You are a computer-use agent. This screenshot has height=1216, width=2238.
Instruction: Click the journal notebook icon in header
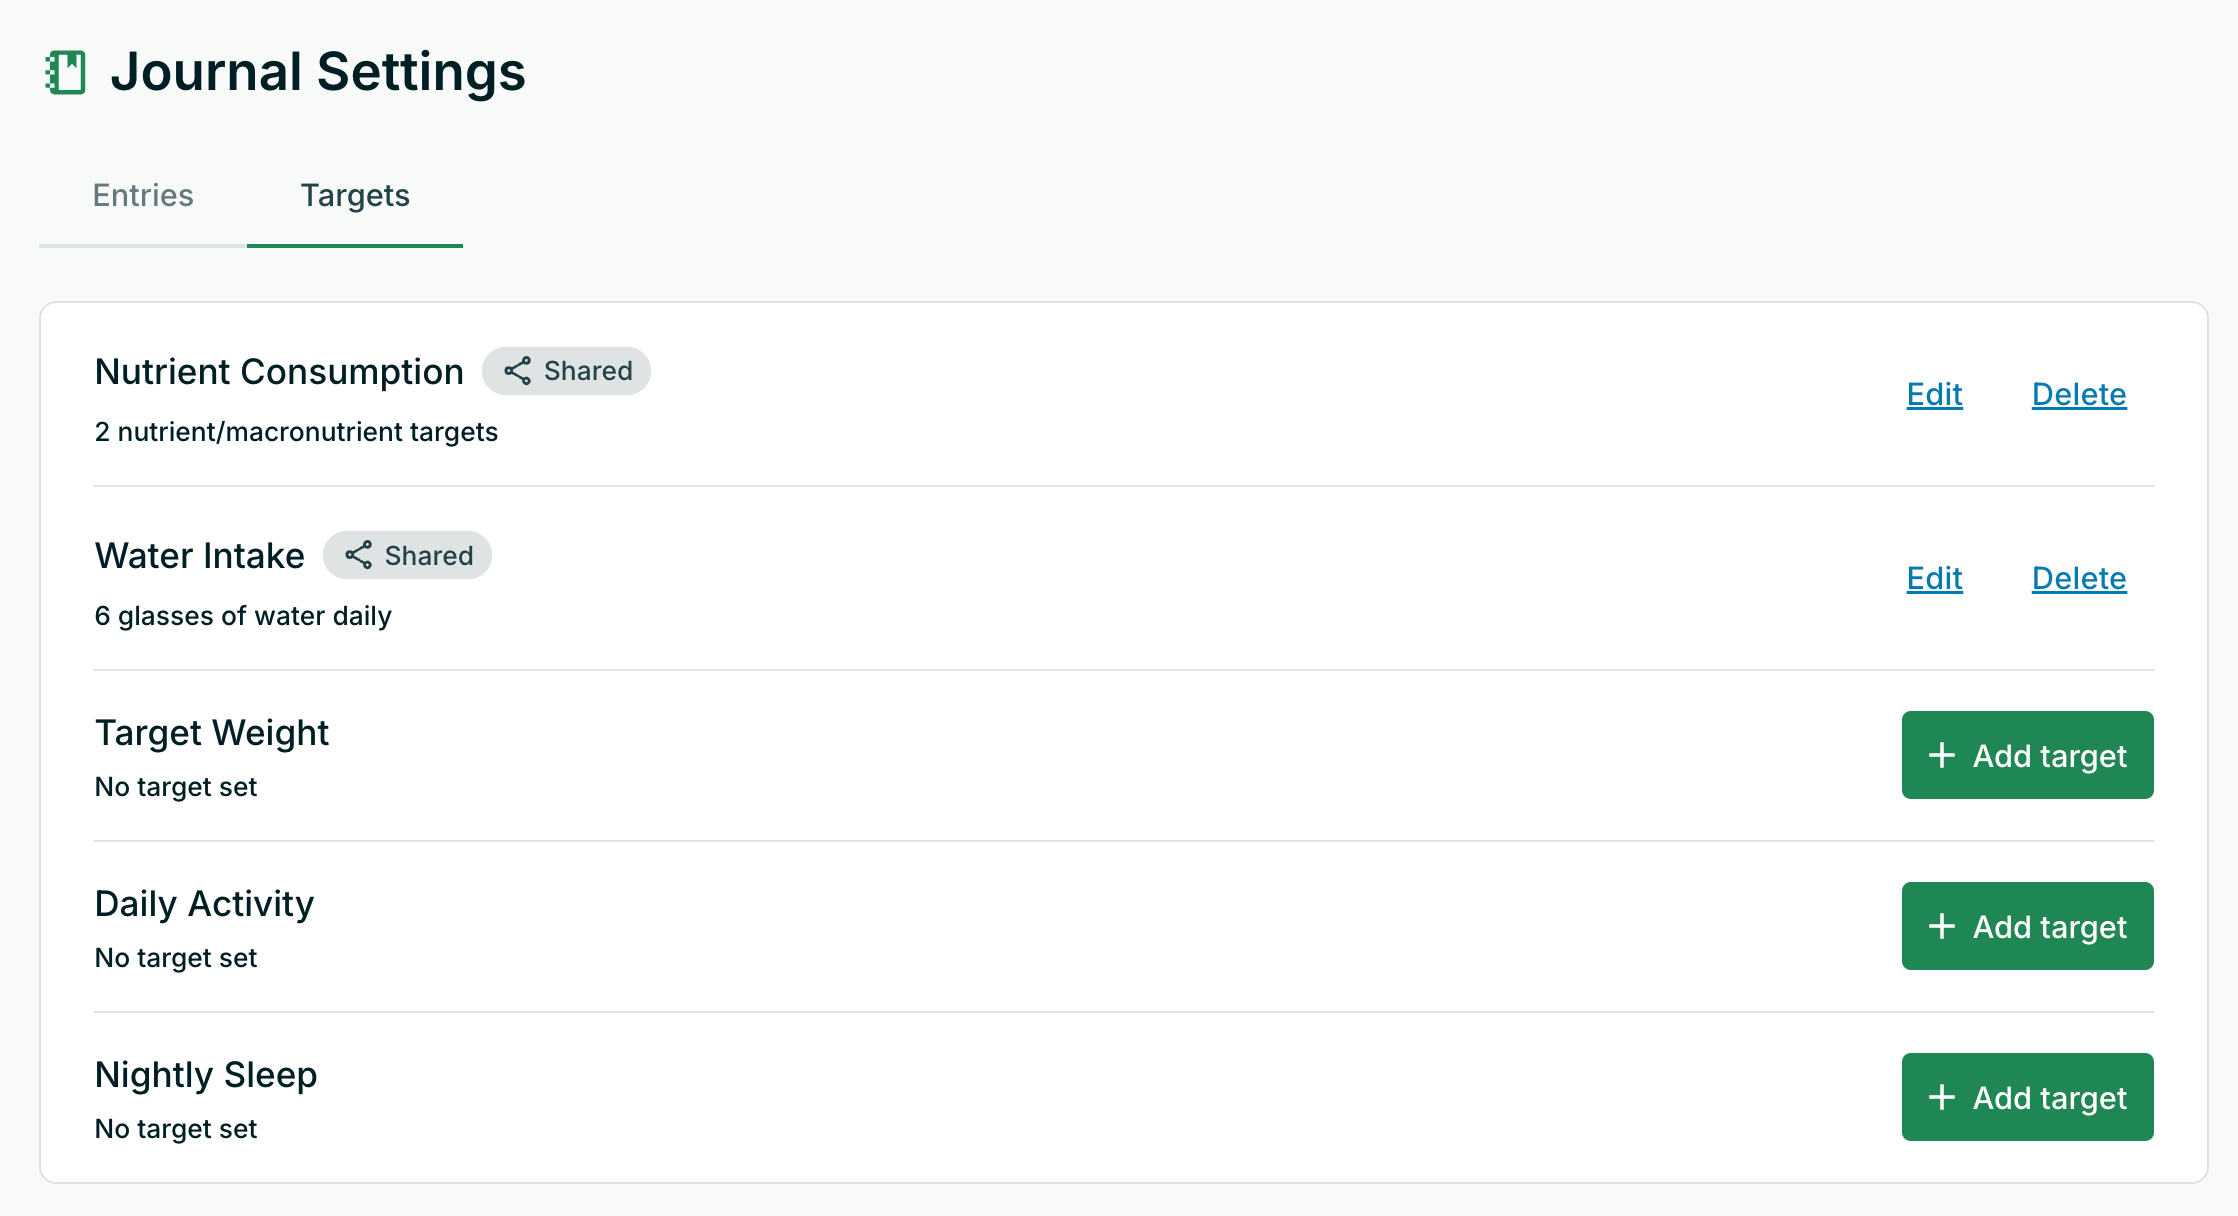point(66,72)
